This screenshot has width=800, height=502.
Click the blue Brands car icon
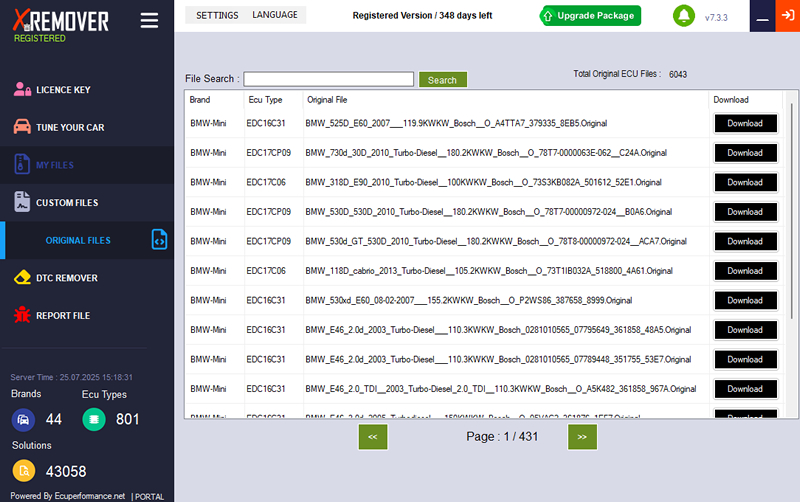click(x=23, y=420)
